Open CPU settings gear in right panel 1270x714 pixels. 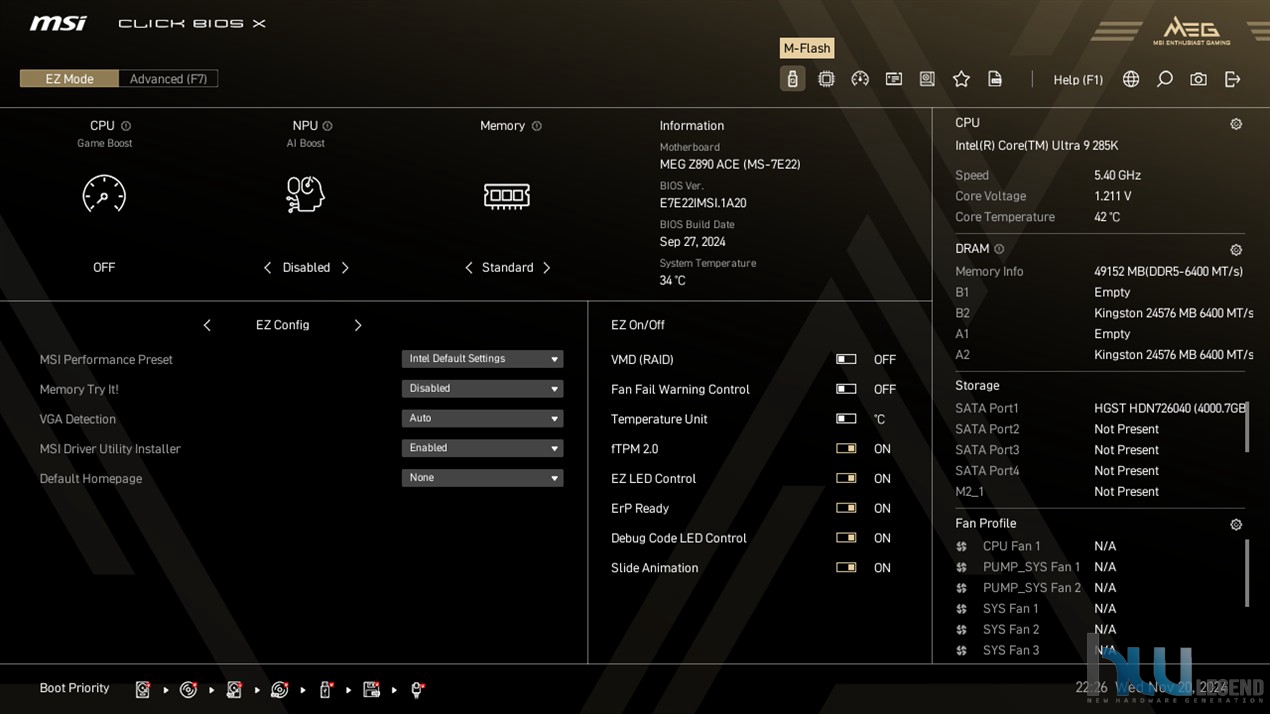click(1236, 124)
